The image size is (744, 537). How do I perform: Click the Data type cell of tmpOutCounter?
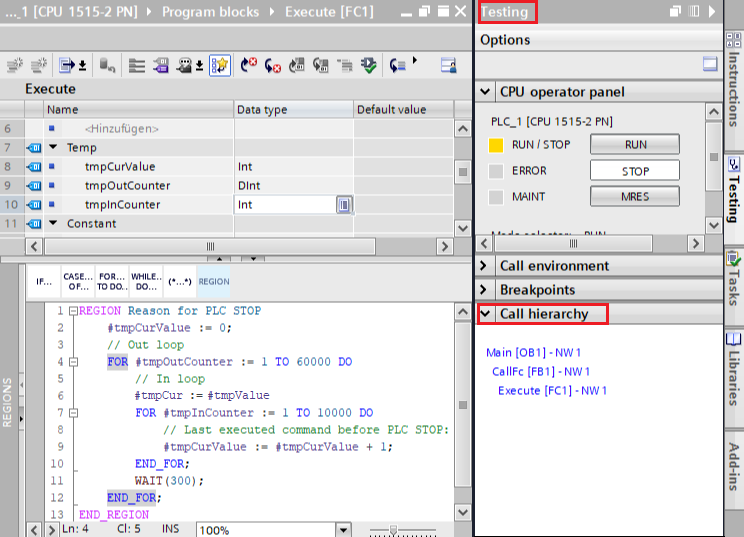pyautogui.click(x=293, y=185)
